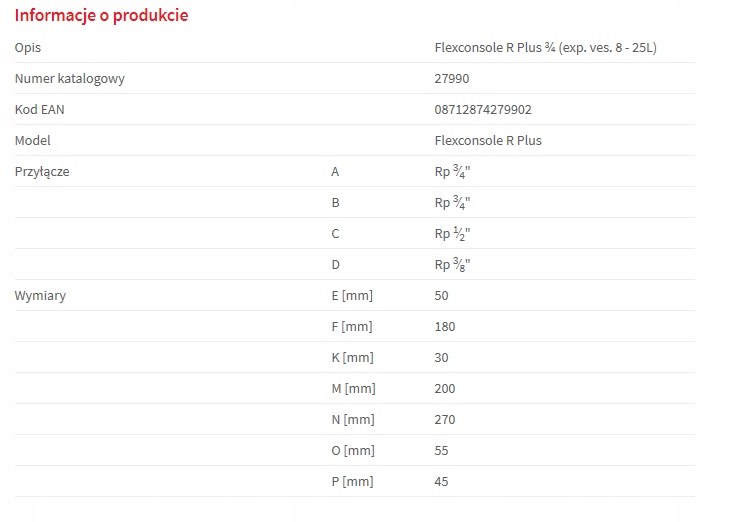Click the connection "B" sub-label
The width and height of the screenshot is (730, 522).
[336, 203]
